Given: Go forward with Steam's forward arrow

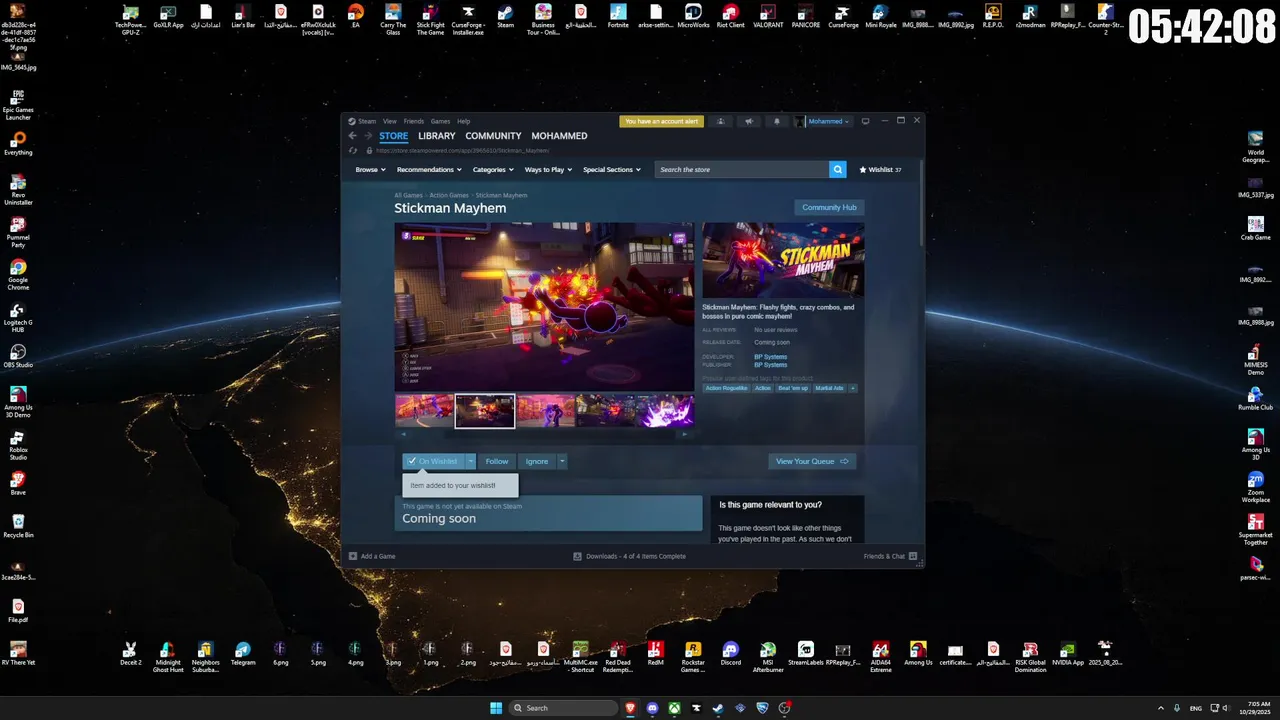Looking at the screenshot, I should (367, 136).
